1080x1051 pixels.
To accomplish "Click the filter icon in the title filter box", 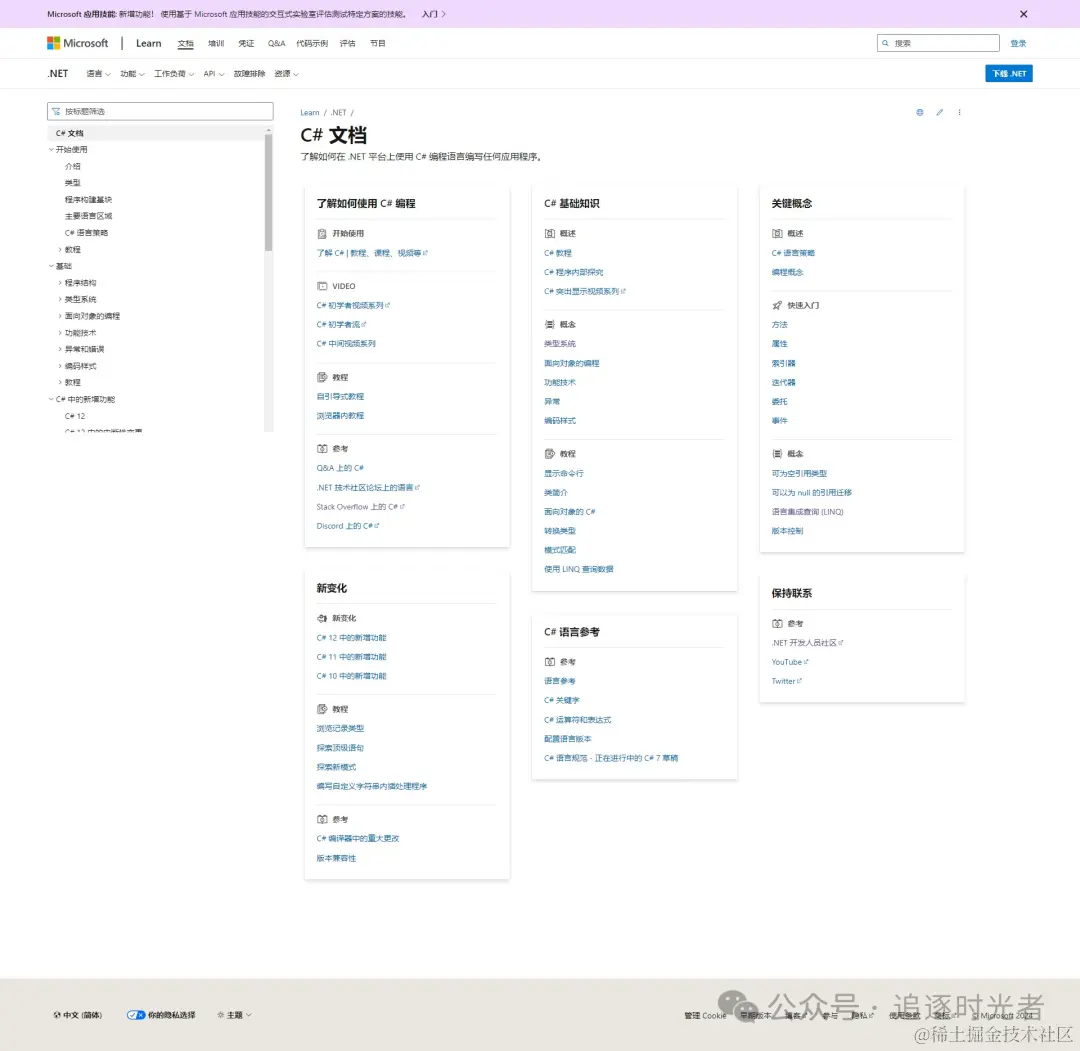I will coord(56,111).
